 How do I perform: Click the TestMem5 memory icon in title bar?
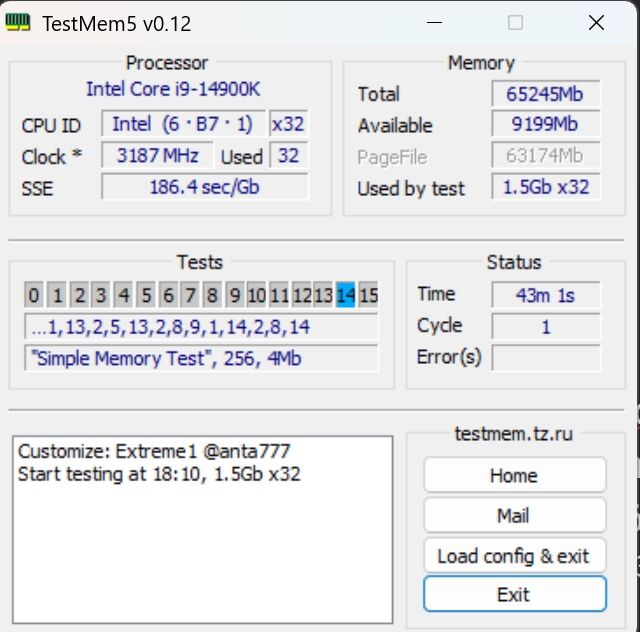(x=18, y=22)
